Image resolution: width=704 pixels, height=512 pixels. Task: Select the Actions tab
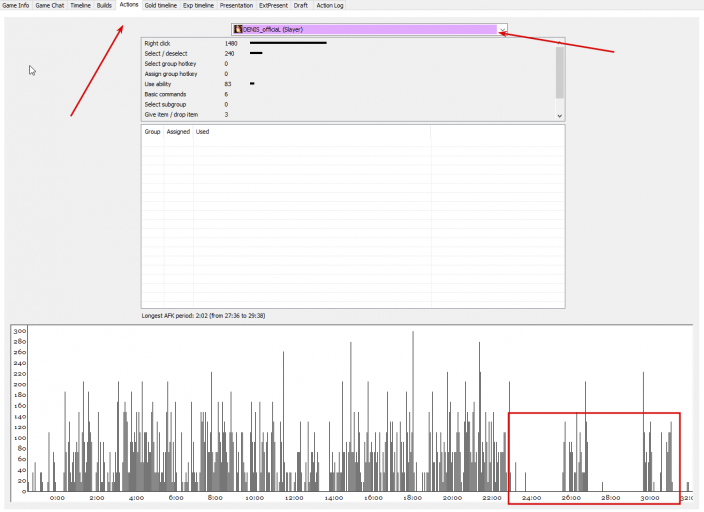129,4
